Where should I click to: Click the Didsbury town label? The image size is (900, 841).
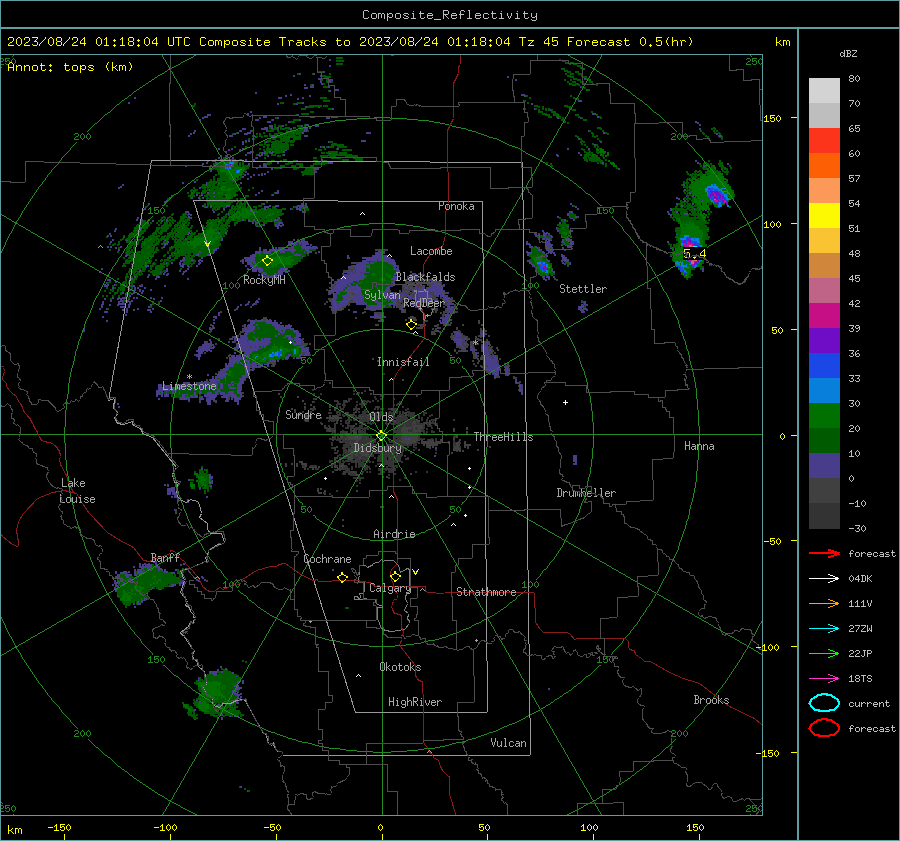pyautogui.click(x=377, y=448)
